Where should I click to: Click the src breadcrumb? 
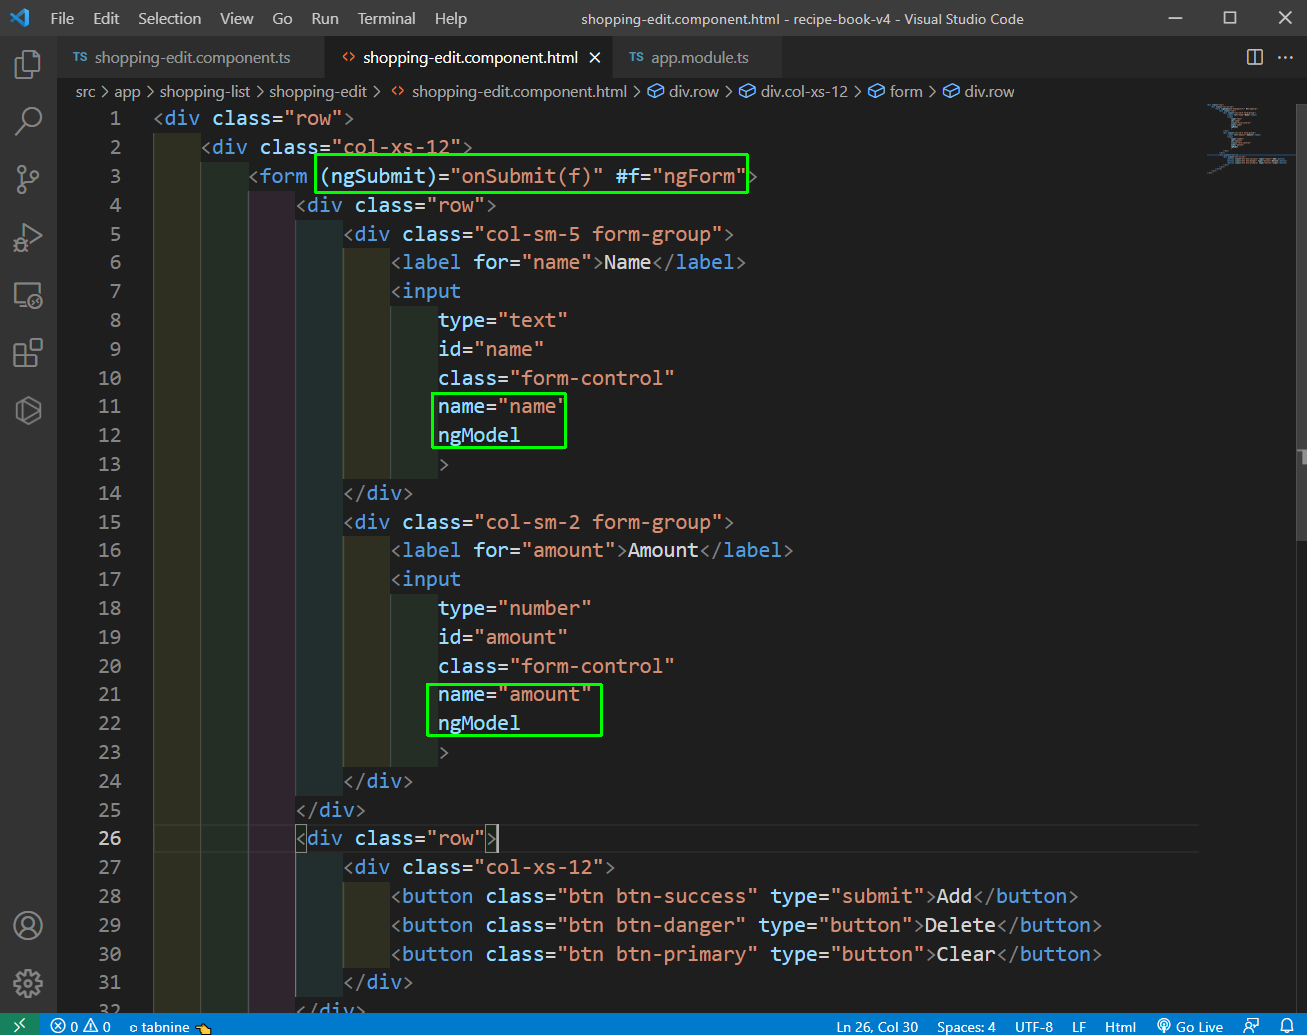click(86, 92)
